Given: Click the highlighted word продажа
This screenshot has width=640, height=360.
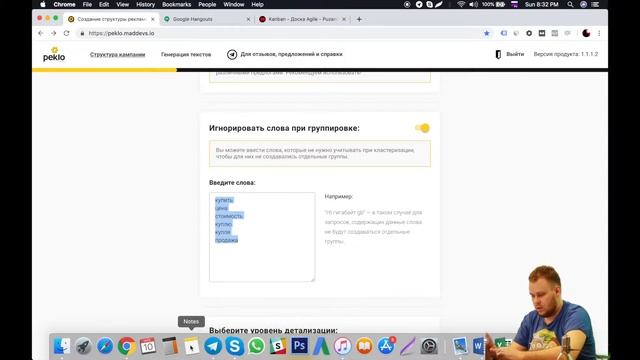Looking at the screenshot, I should pyautogui.click(x=227, y=240).
